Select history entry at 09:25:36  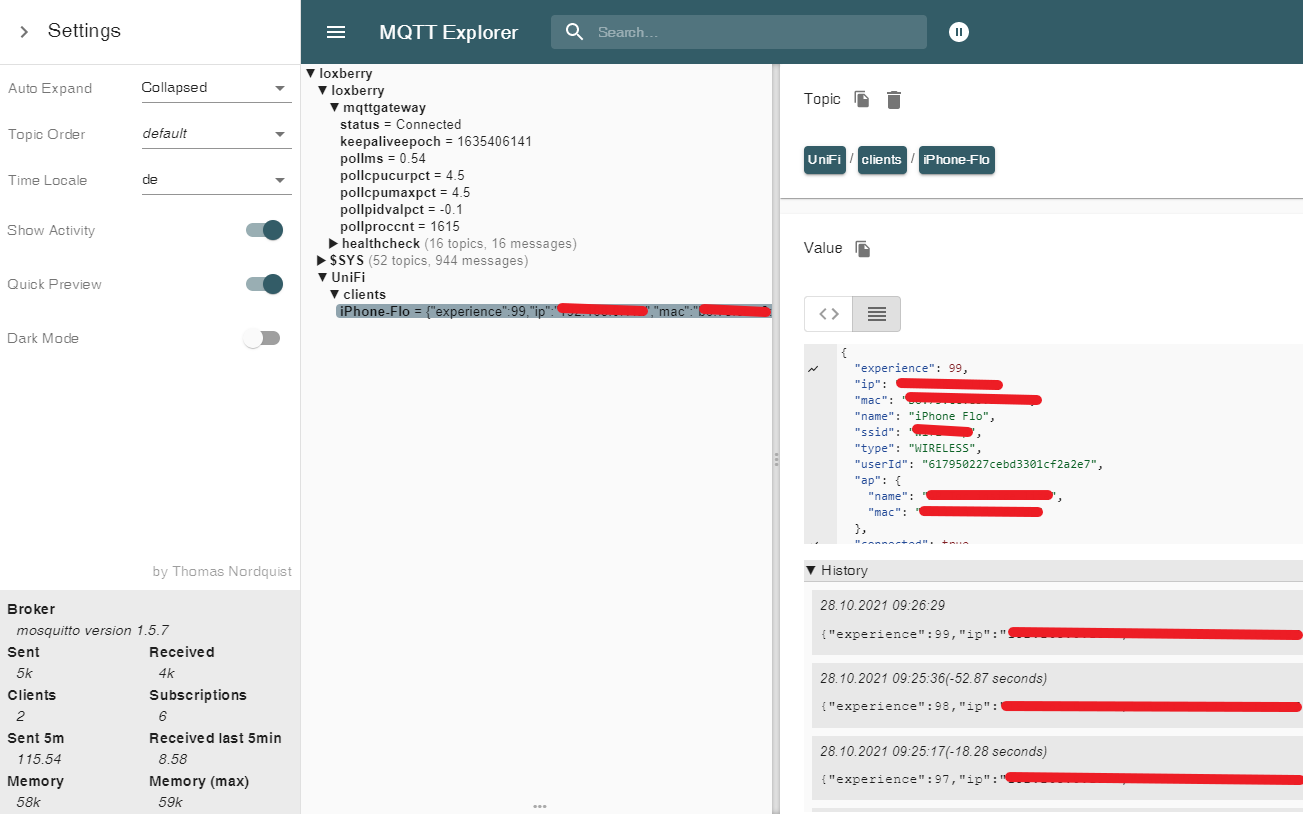tap(1057, 695)
